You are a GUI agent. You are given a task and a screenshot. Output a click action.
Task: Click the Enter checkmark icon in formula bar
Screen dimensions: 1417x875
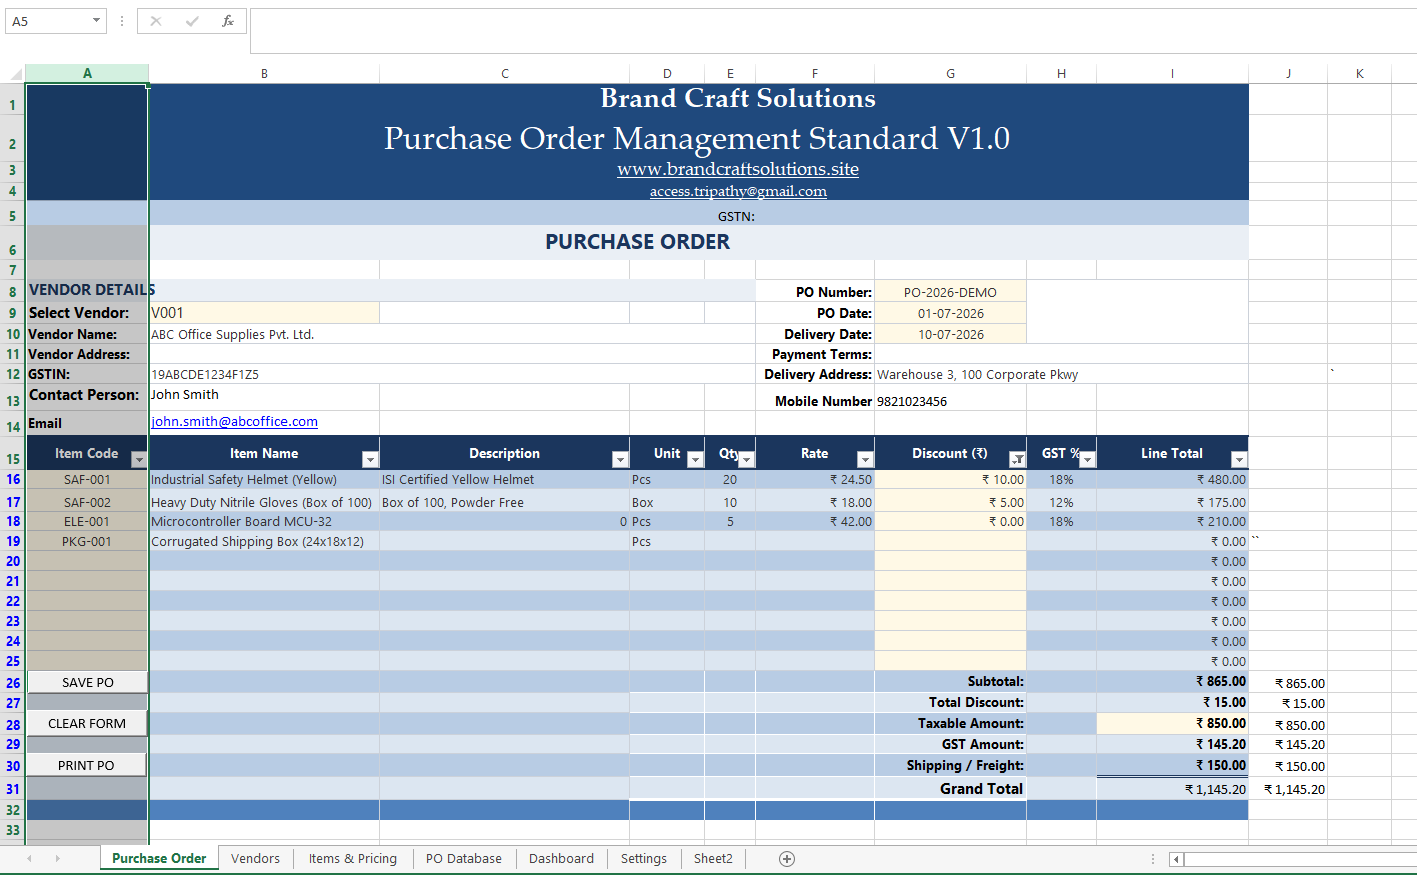click(192, 21)
